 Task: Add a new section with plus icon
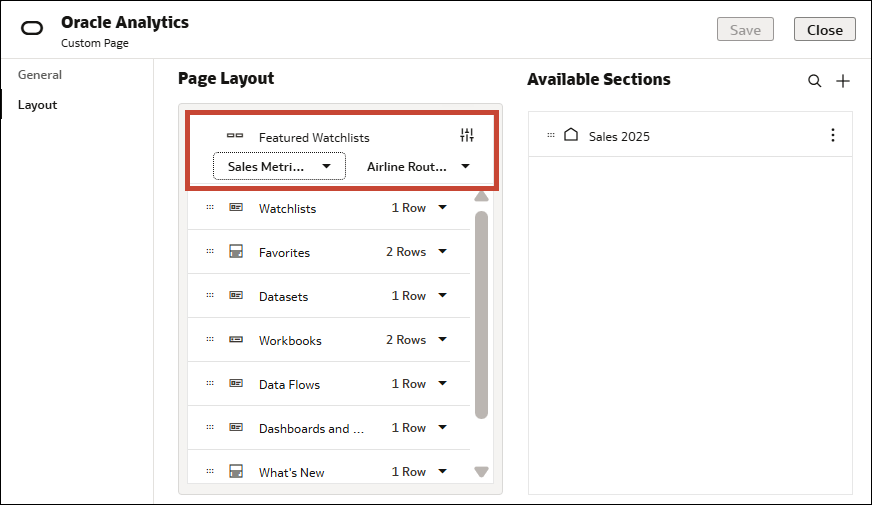point(842,81)
